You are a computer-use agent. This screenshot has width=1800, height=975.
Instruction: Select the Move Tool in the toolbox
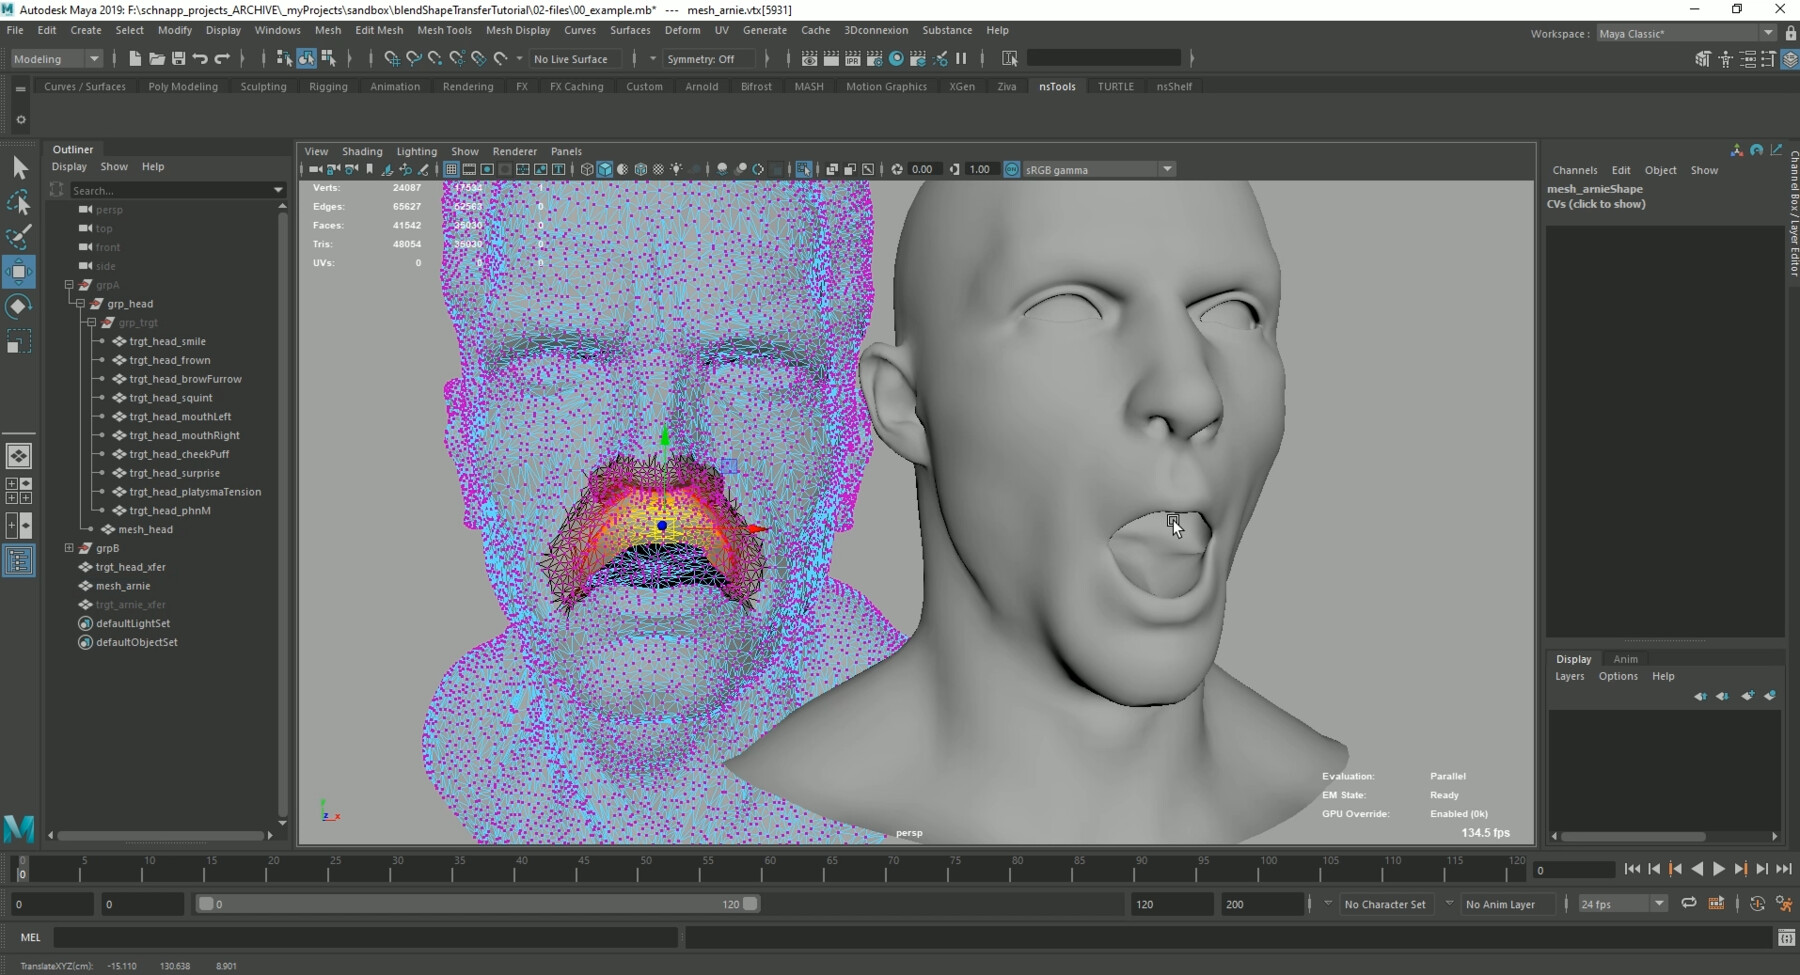pyautogui.click(x=18, y=270)
